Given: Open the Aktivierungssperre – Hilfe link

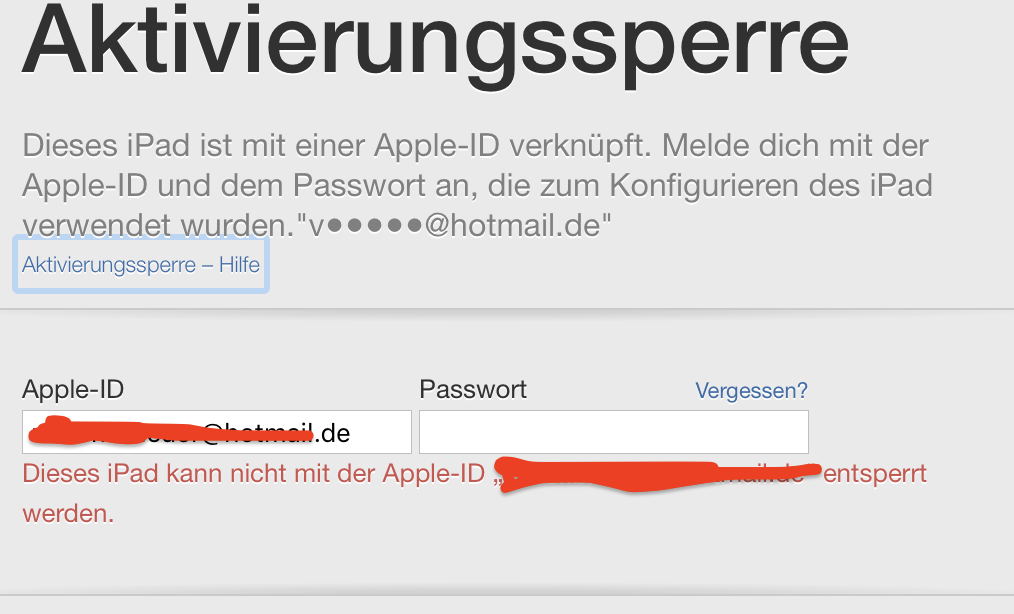Looking at the screenshot, I should click(x=141, y=265).
